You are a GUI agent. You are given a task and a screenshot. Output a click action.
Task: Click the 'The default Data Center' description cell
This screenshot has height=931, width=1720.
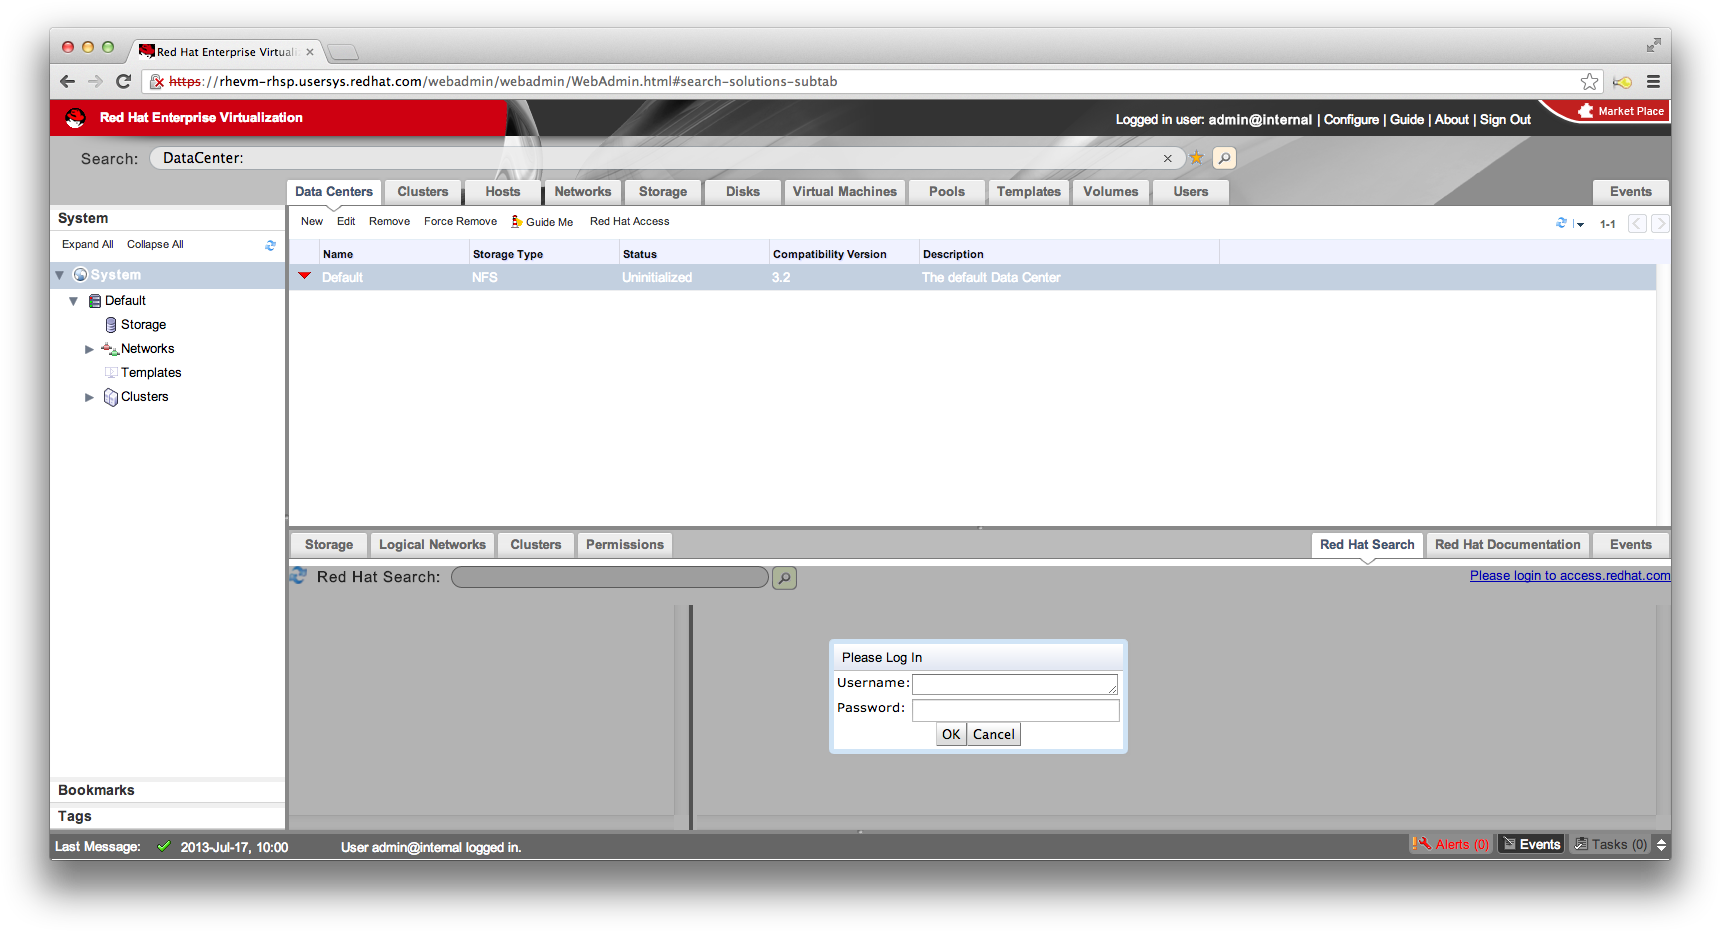tap(991, 278)
